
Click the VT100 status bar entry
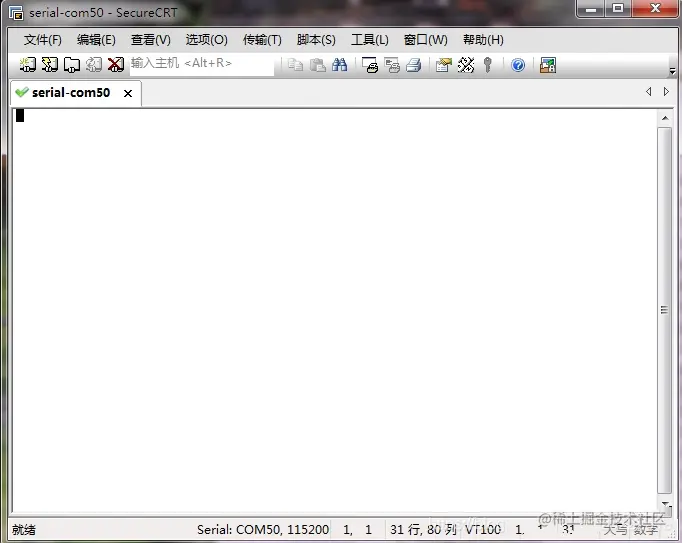(483, 530)
